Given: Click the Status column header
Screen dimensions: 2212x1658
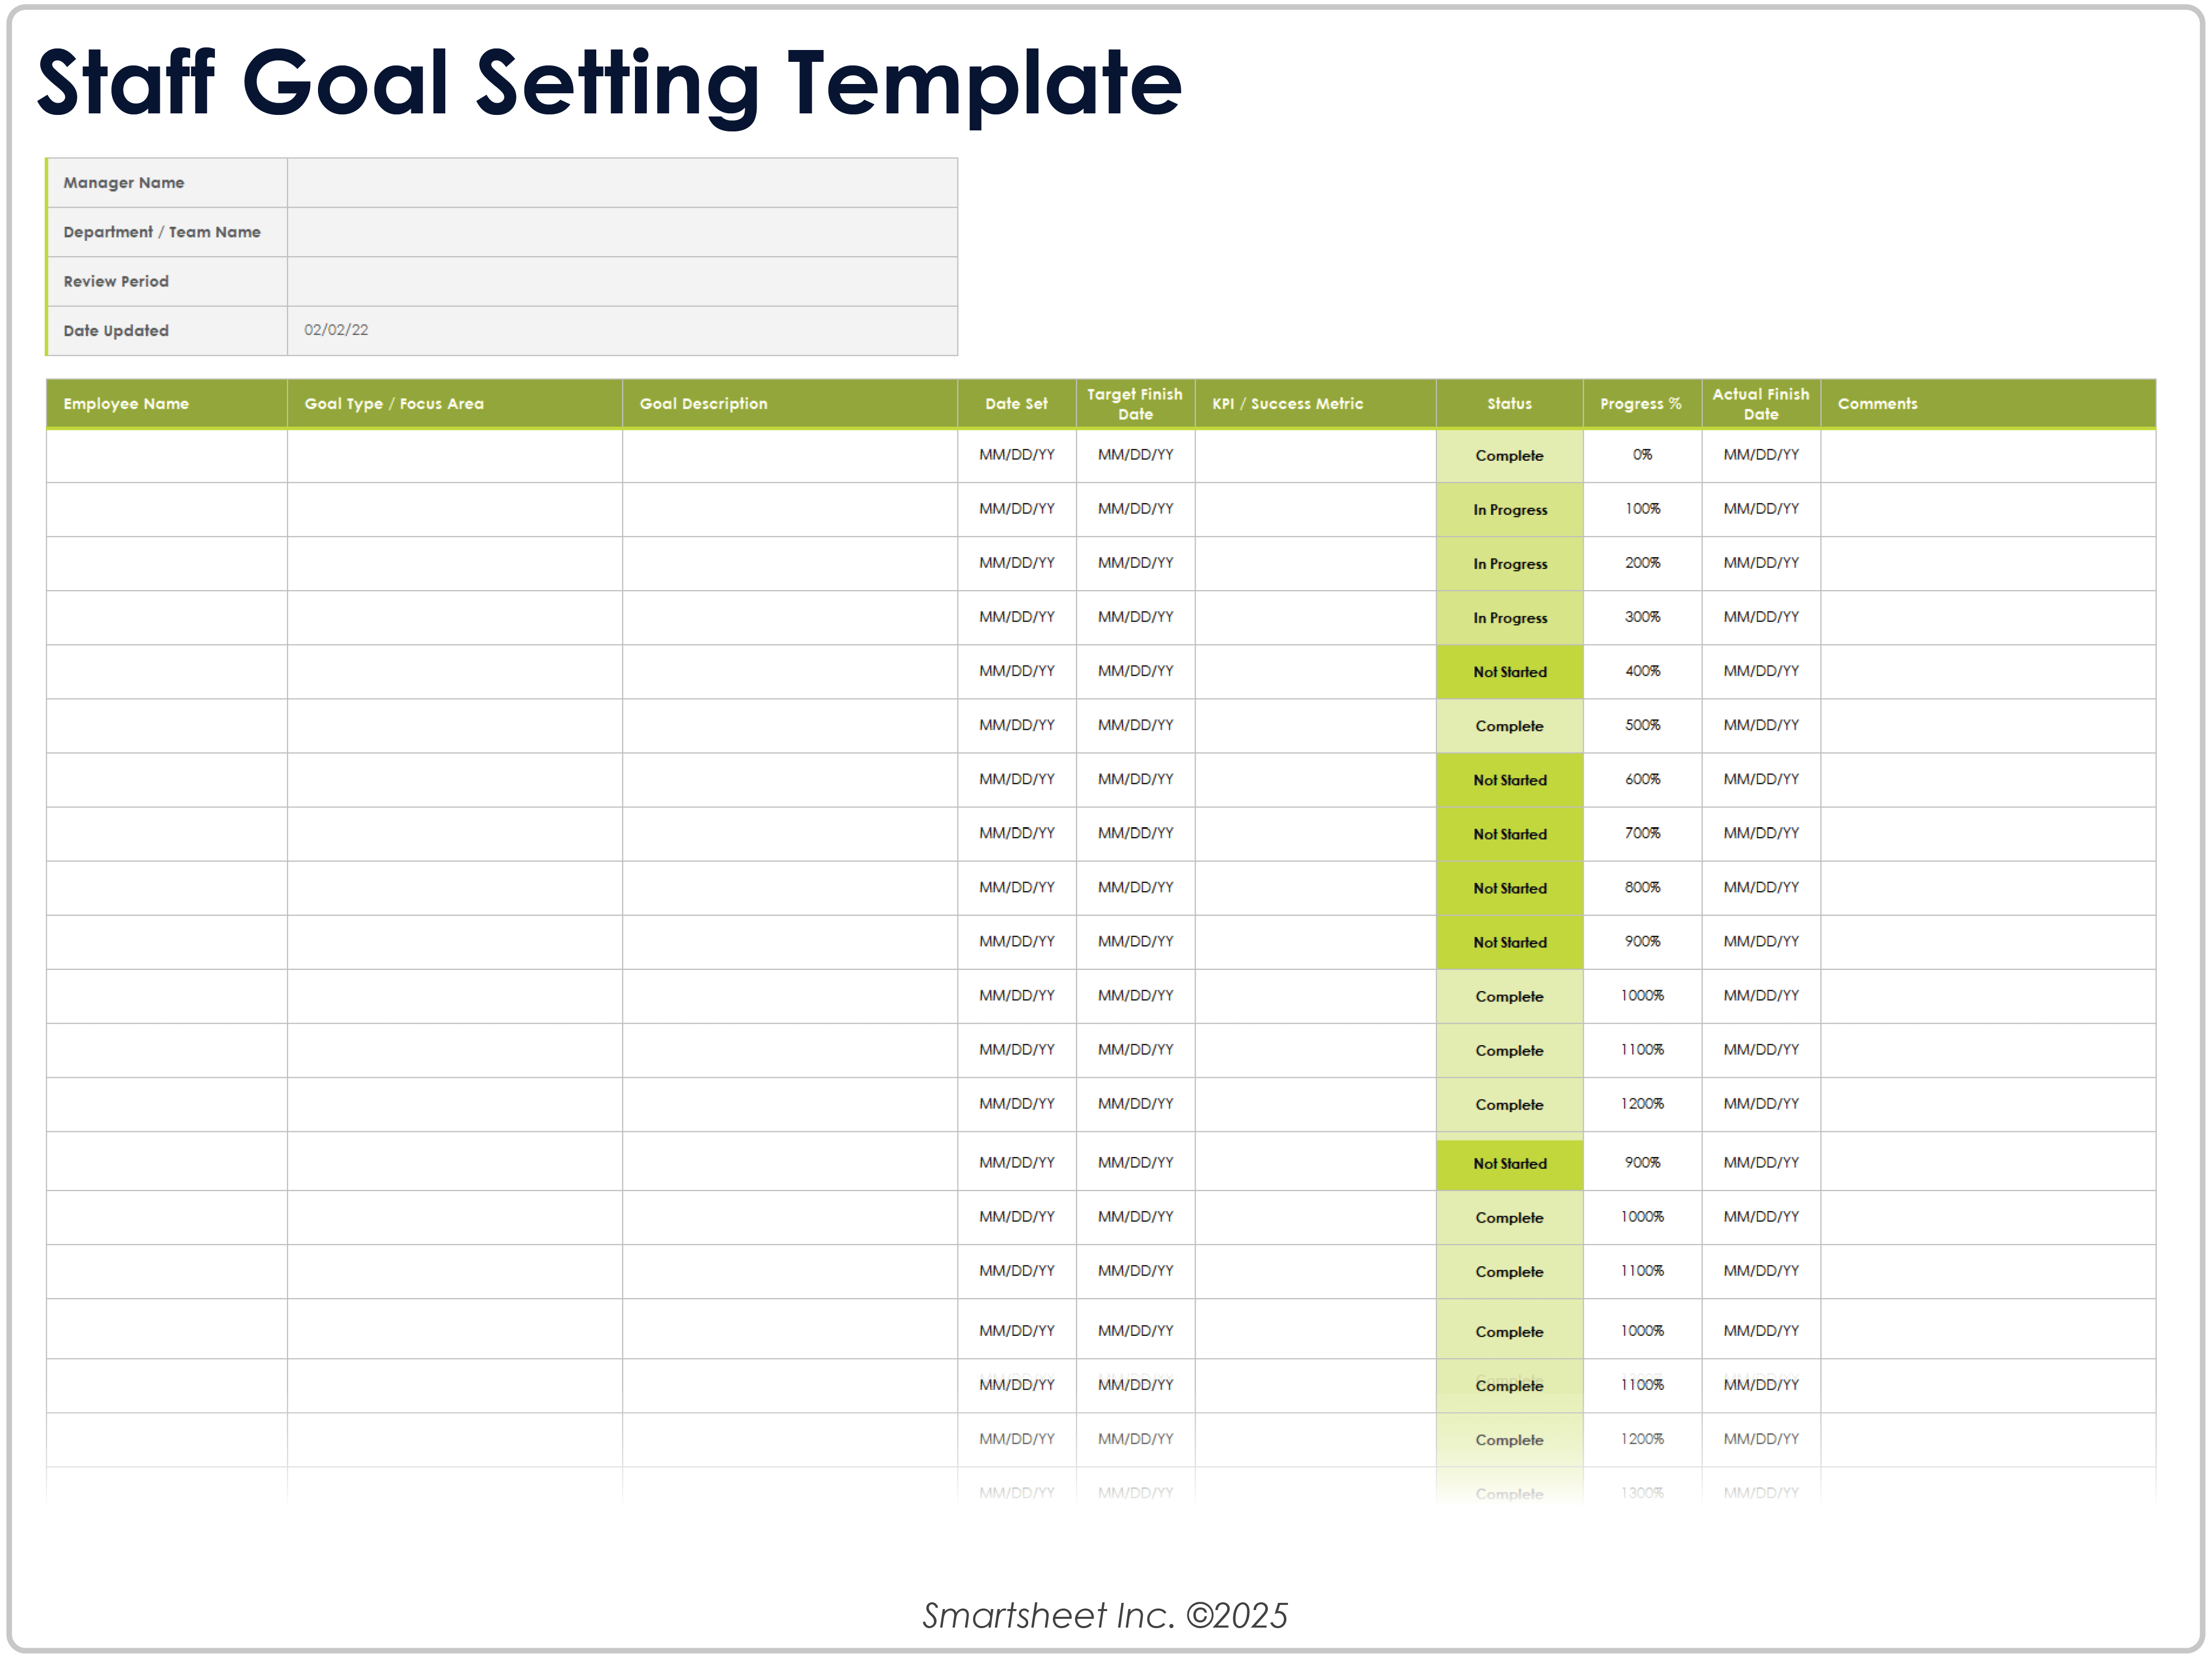Looking at the screenshot, I should (x=1509, y=404).
